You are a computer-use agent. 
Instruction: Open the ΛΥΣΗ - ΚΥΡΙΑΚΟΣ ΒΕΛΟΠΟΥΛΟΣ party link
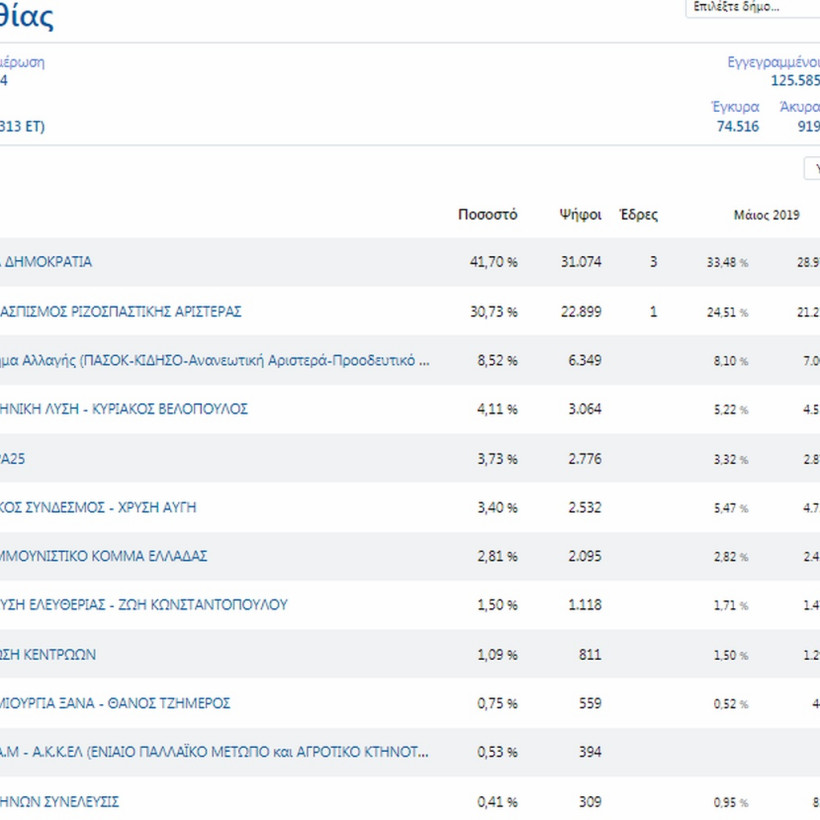[123, 409]
